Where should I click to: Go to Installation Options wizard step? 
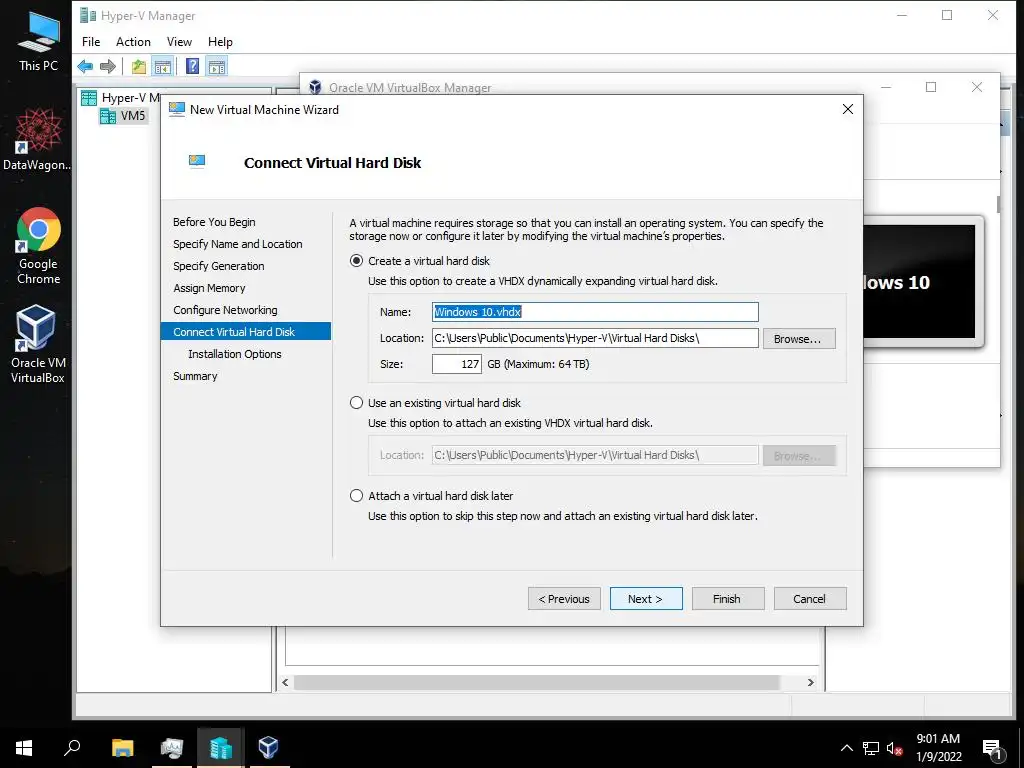pos(234,354)
